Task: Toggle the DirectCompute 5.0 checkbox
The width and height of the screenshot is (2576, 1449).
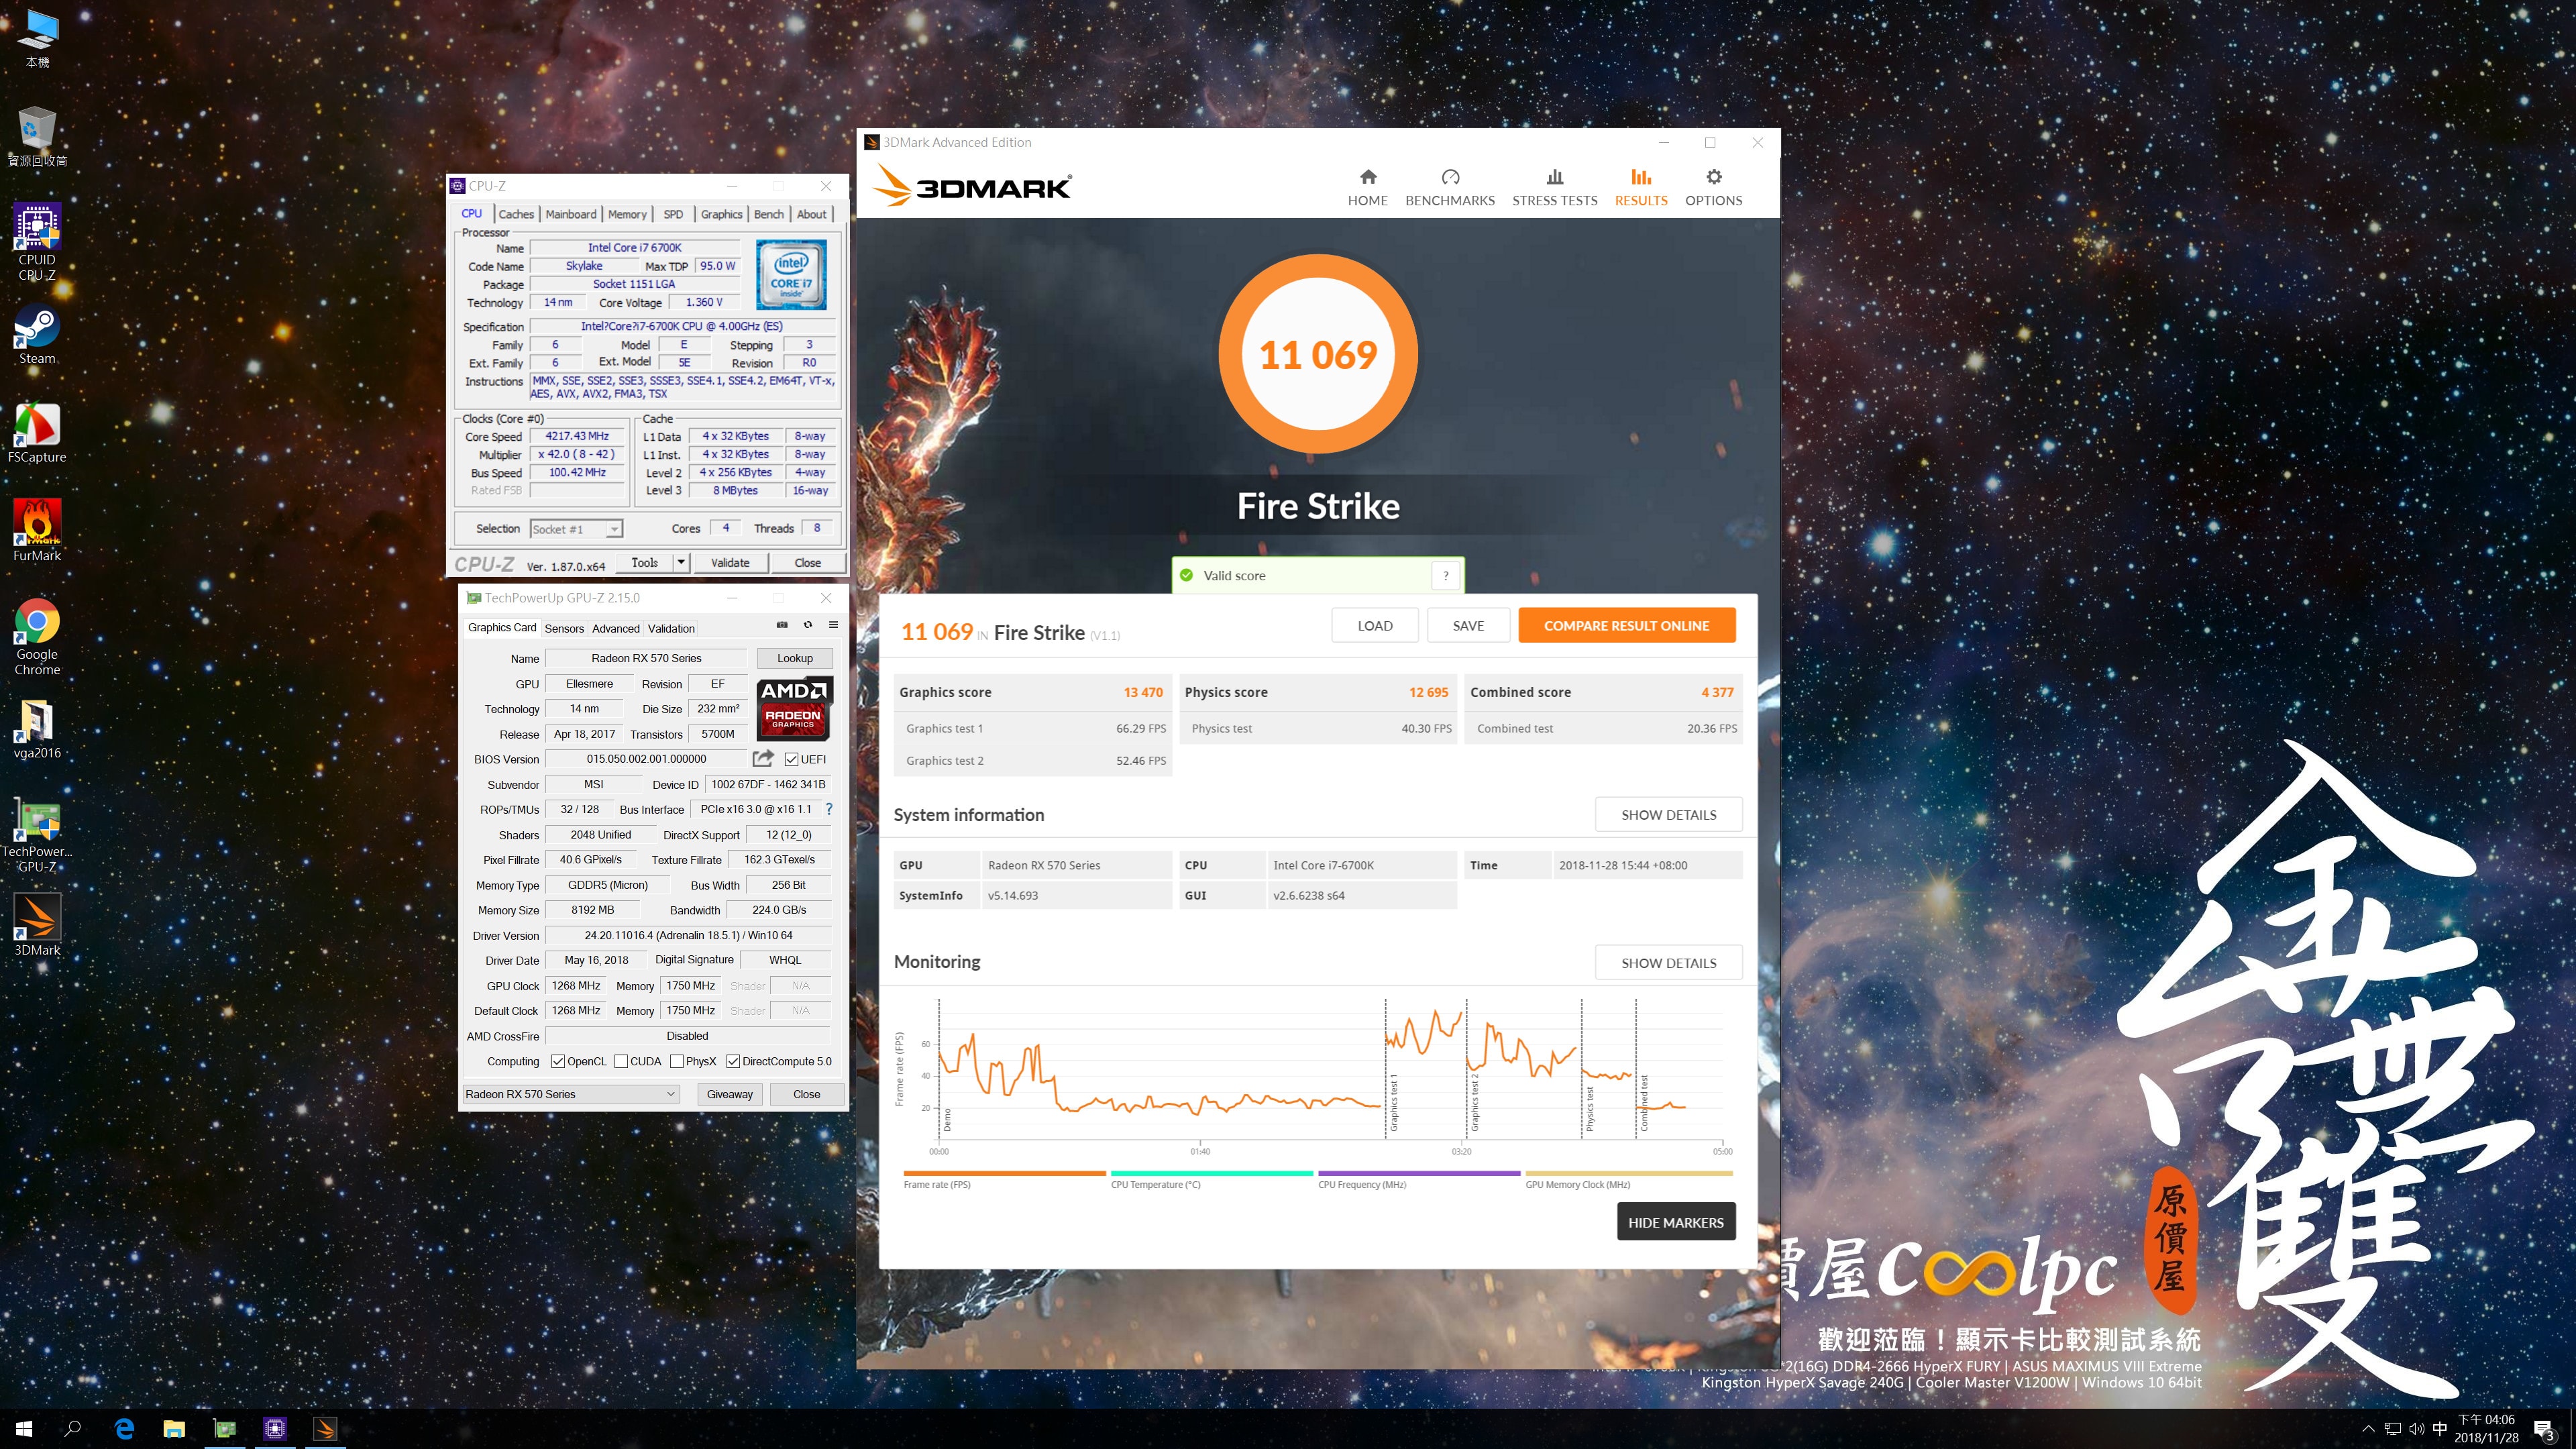Action: point(733,1061)
